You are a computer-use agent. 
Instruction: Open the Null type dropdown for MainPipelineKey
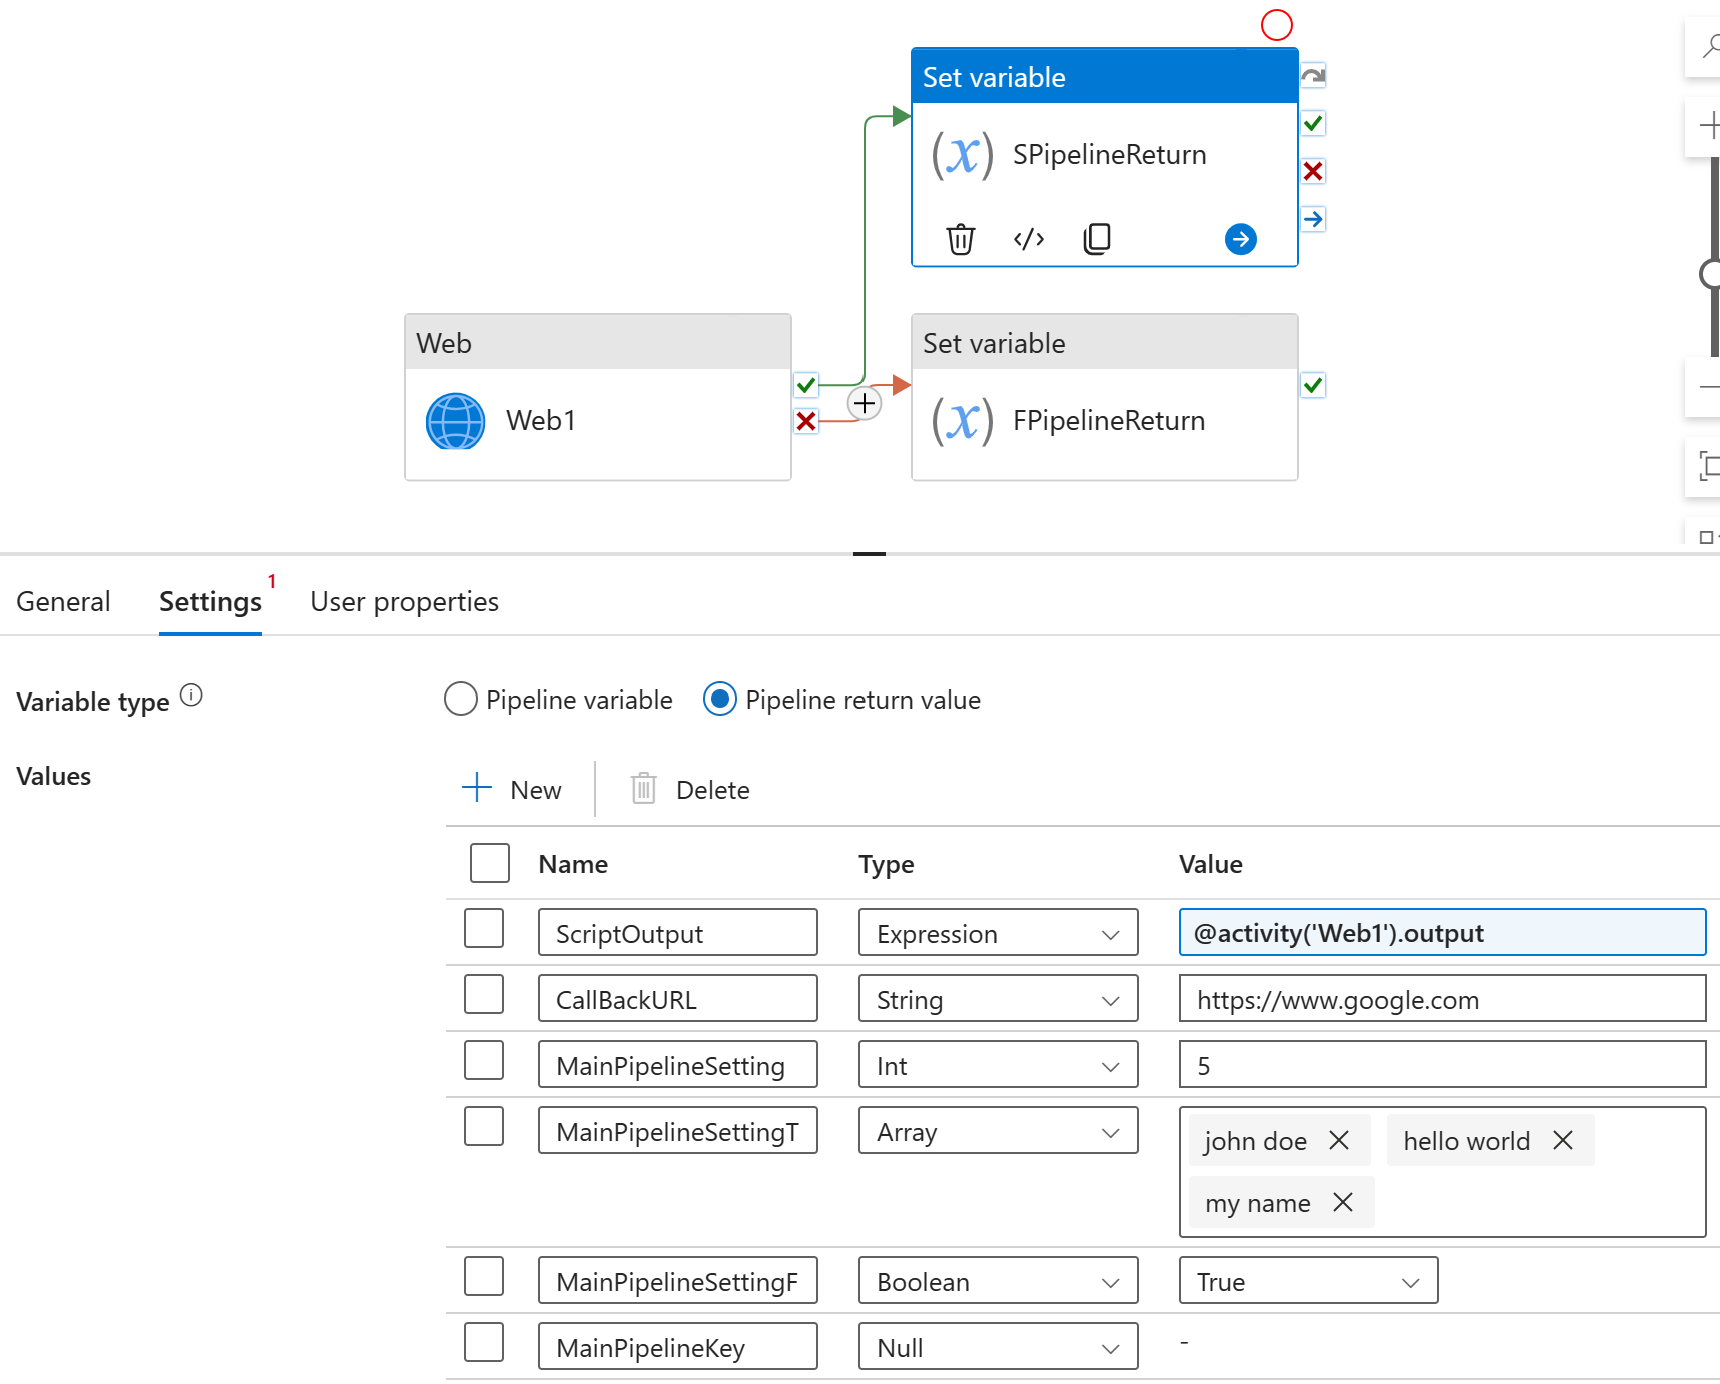pos(1110,1347)
